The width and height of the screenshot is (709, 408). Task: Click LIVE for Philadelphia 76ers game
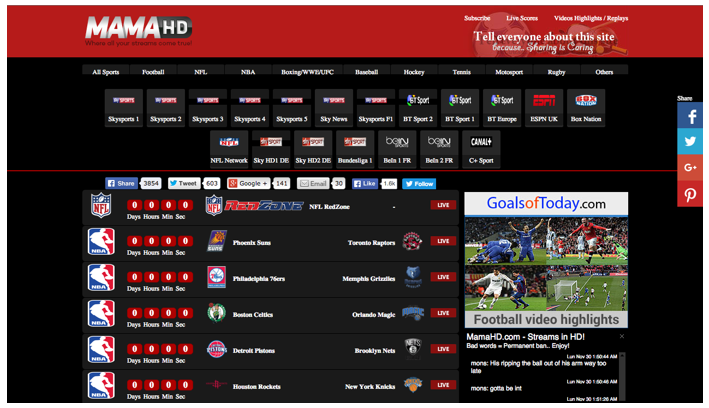(443, 277)
